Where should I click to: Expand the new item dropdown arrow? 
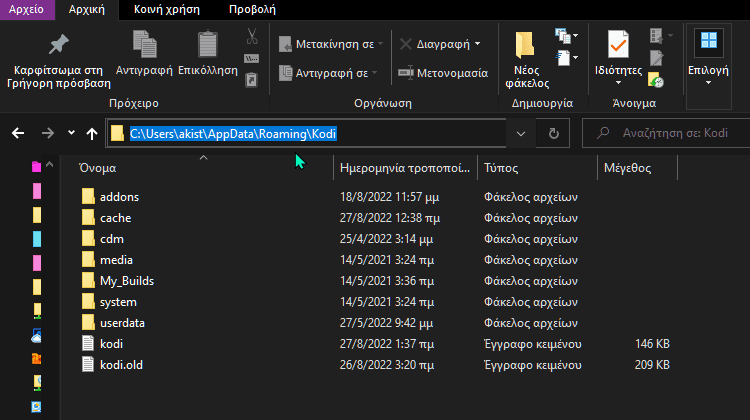(575, 35)
